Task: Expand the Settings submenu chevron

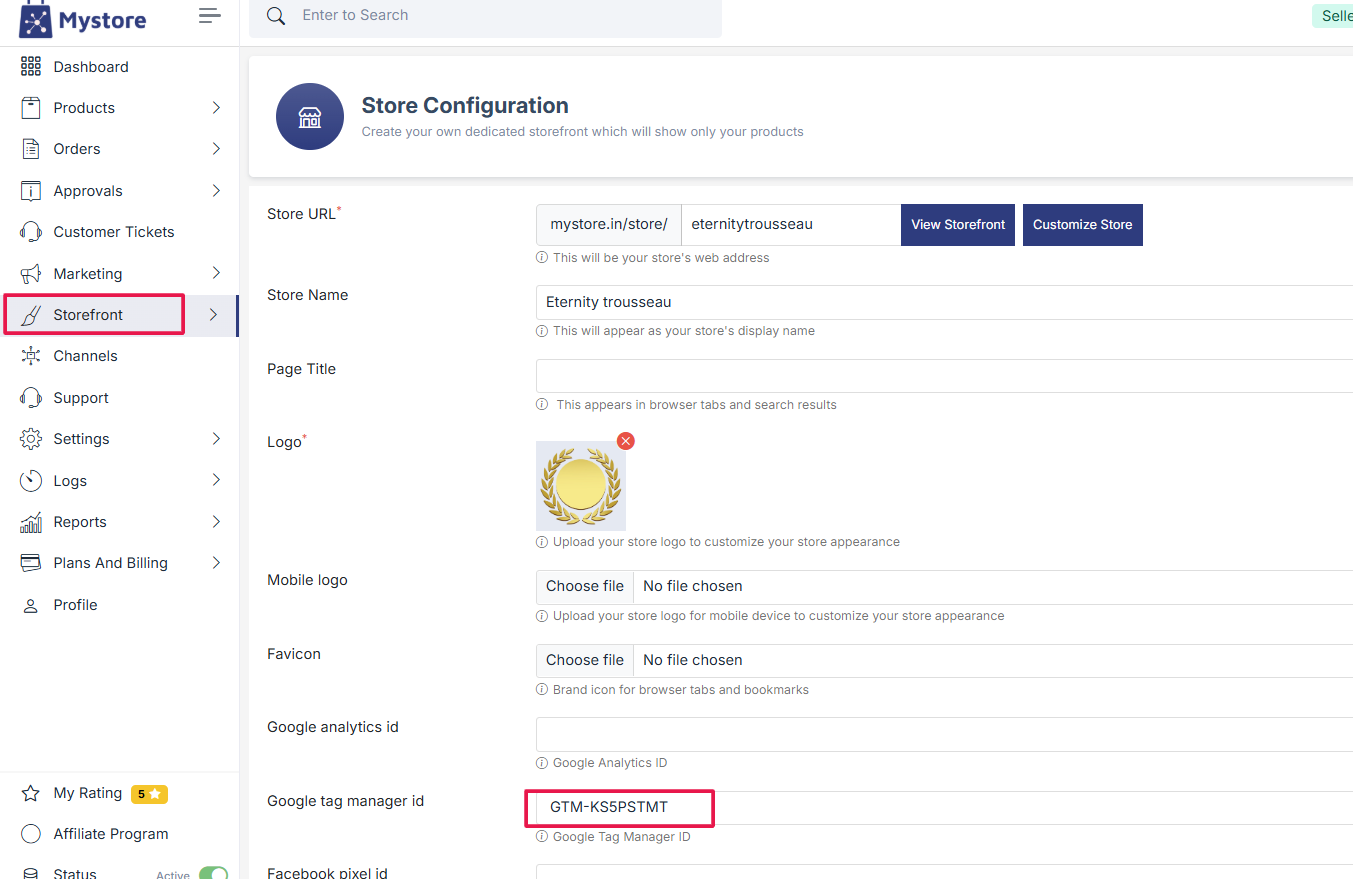Action: pos(216,439)
